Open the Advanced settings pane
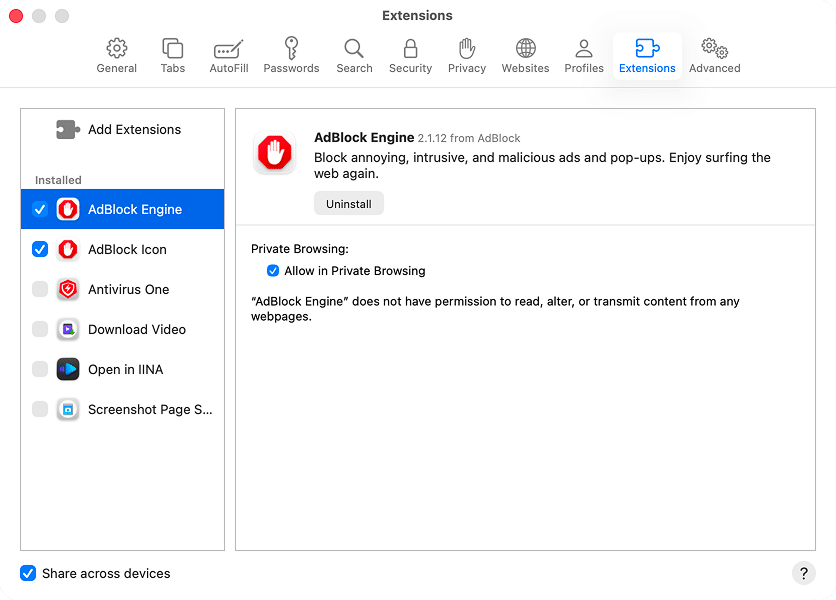Viewport: 836px width, 600px height. tap(714, 55)
